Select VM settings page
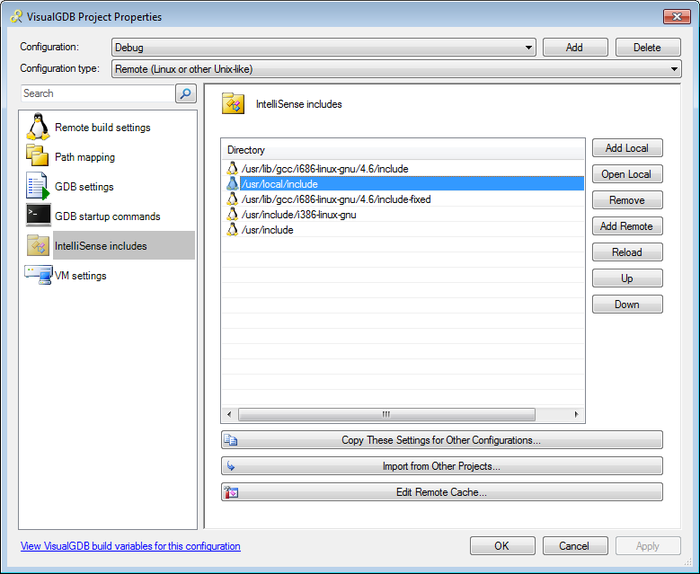This screenshot has height=574, width=700. pyautogui.click(x=80, y=275)
